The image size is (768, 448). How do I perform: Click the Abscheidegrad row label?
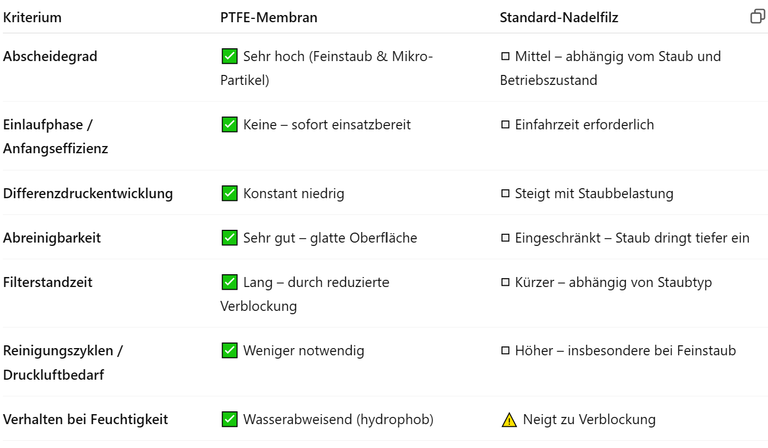pos(50,56)
